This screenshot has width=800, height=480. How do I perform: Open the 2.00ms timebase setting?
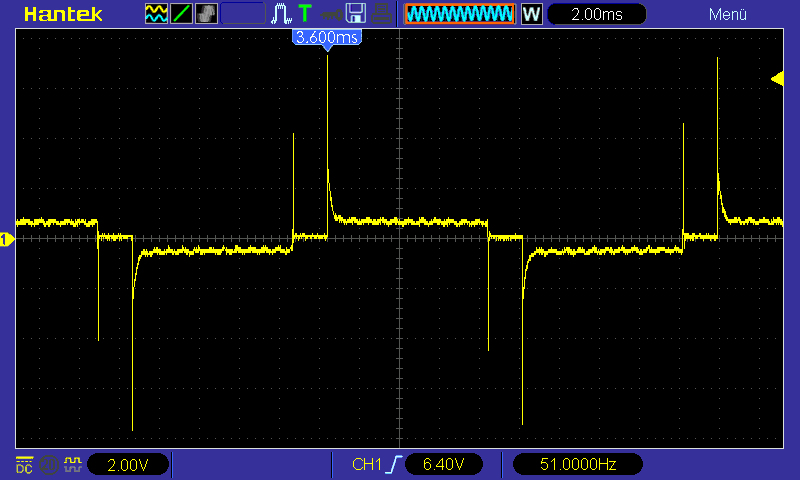(x=595, y=14)
